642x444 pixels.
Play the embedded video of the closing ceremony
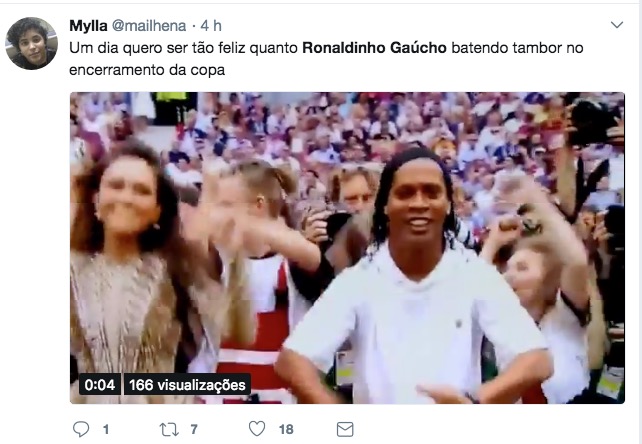(347, 248)
